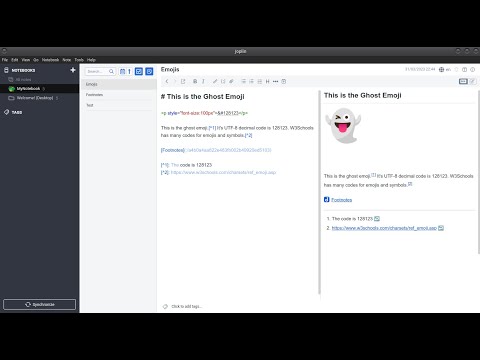Attach a file to note
The height and width of the screenshot is (360, 480).
coord(231,81)
